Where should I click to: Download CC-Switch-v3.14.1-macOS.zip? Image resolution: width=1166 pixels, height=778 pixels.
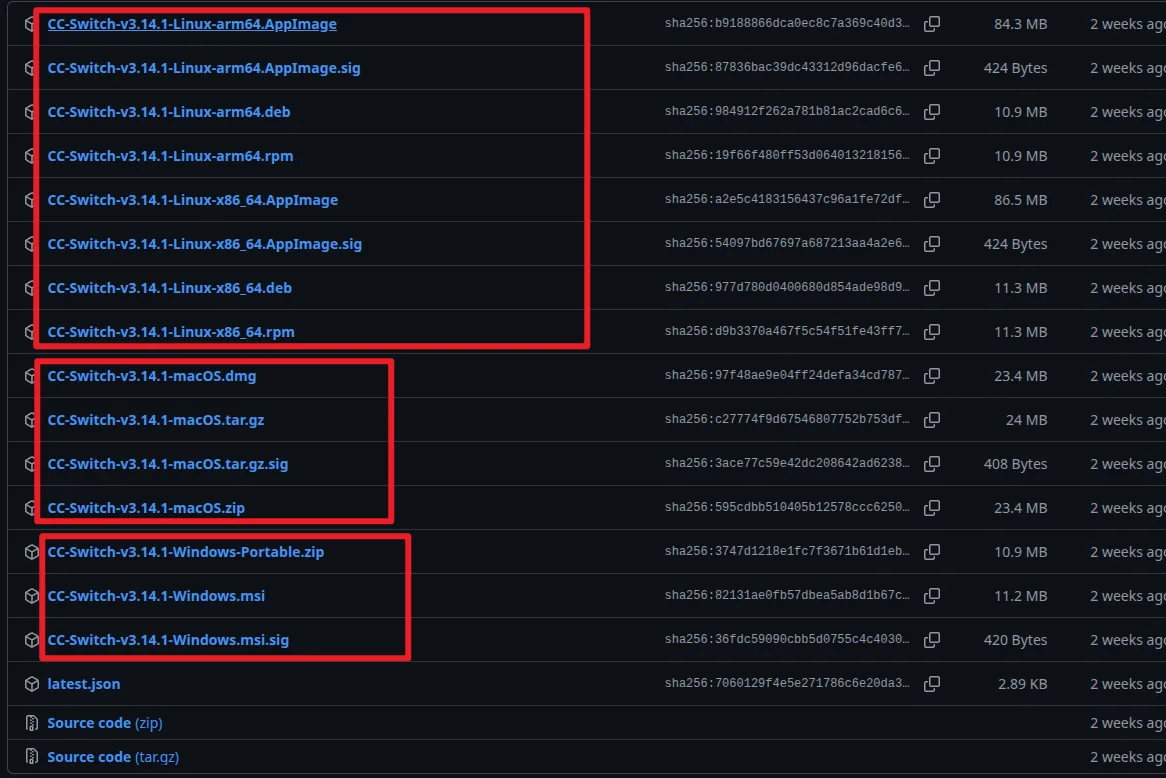click(x=146, y=507)
